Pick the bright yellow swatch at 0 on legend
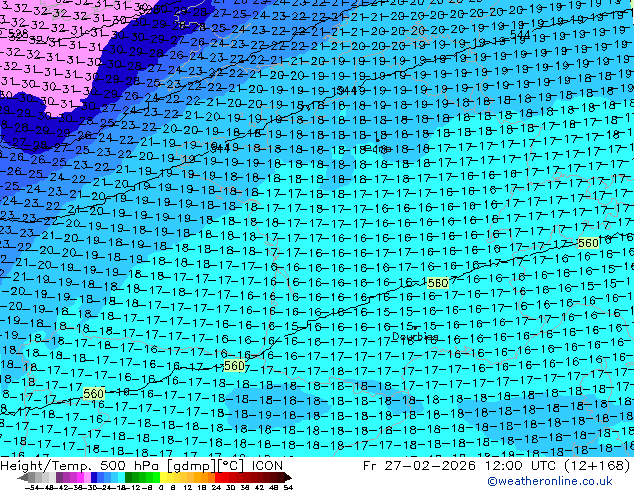The height and width of the screenshot is (490, 634). (163, 478)
